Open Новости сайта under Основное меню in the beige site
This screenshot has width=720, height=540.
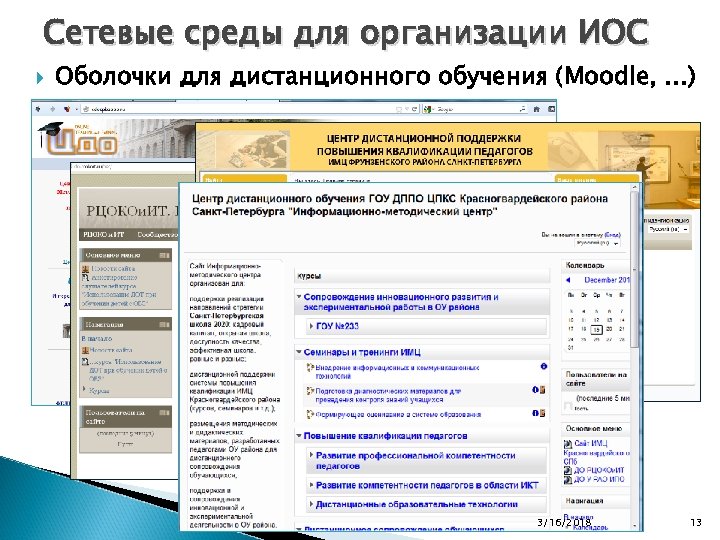pyautogui.click(x=113, y=268)
